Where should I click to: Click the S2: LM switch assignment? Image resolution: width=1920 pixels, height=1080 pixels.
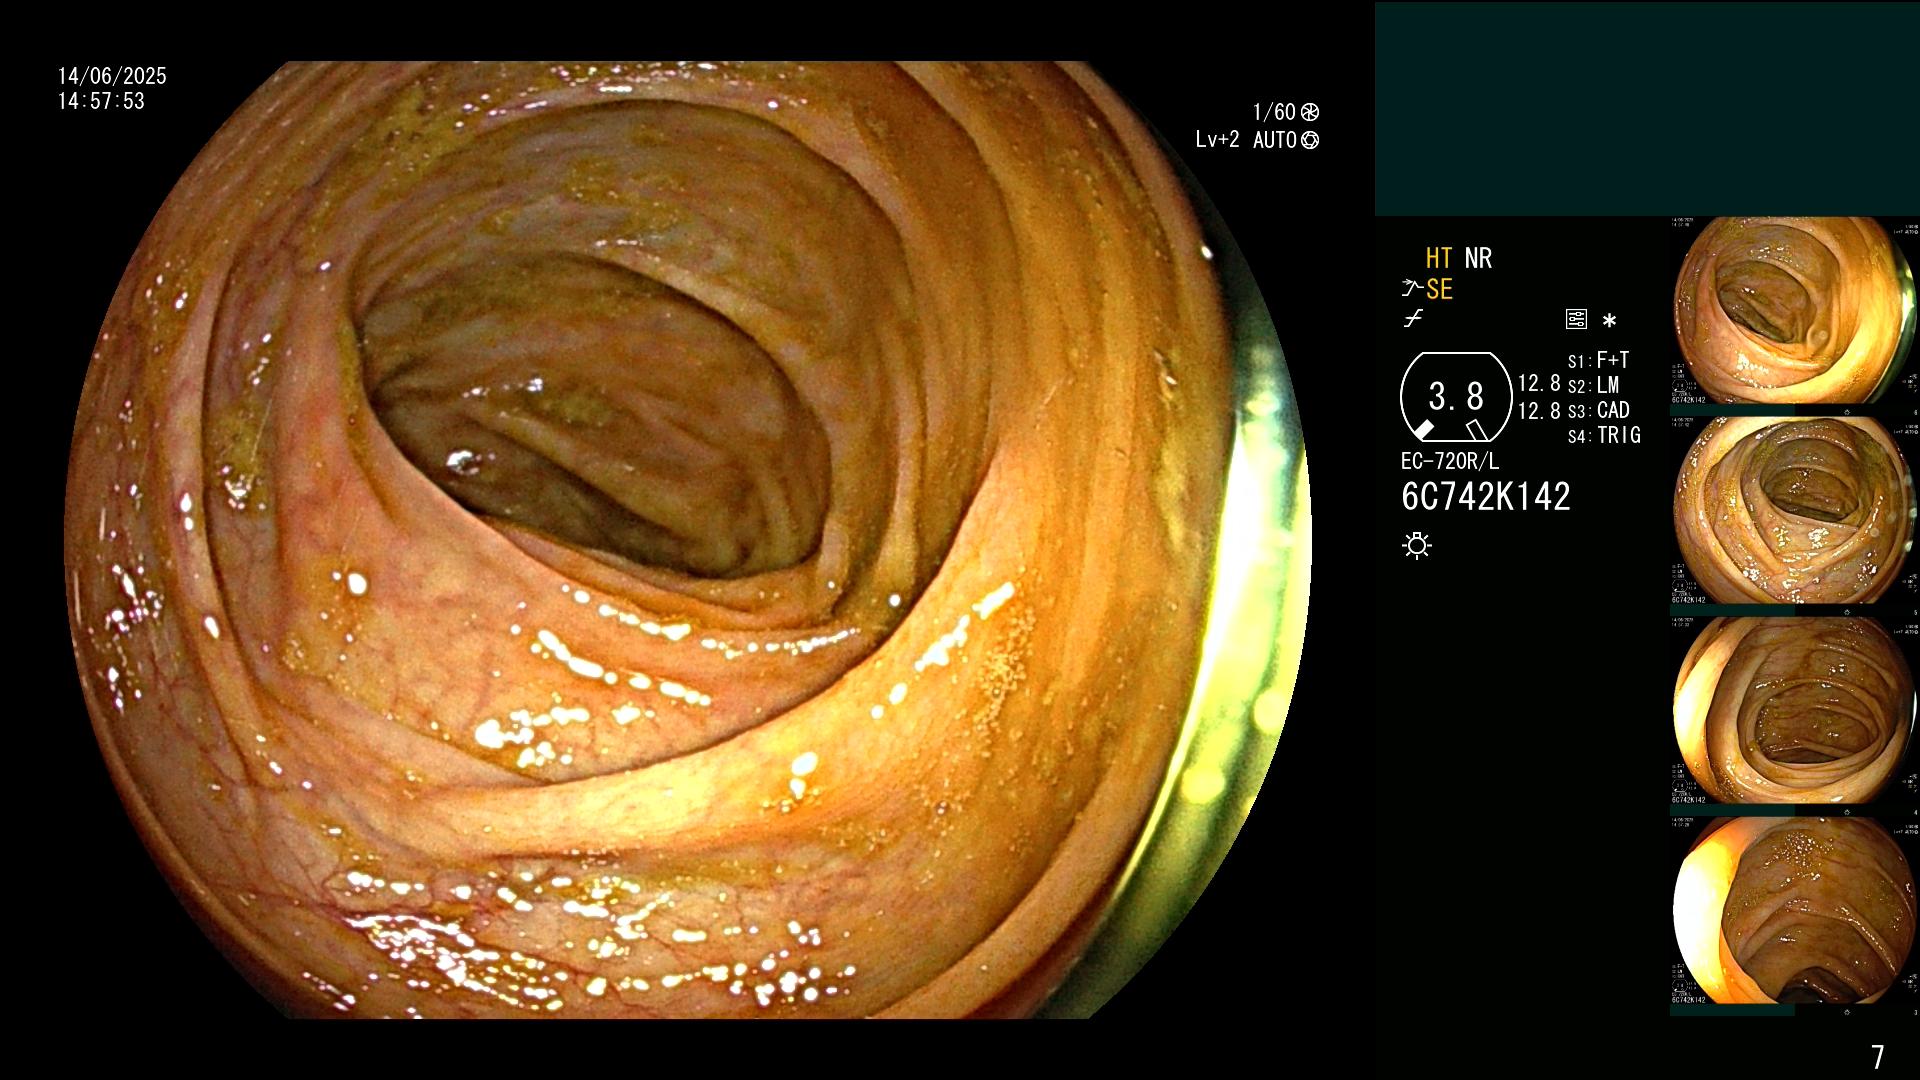[1593, 385]
